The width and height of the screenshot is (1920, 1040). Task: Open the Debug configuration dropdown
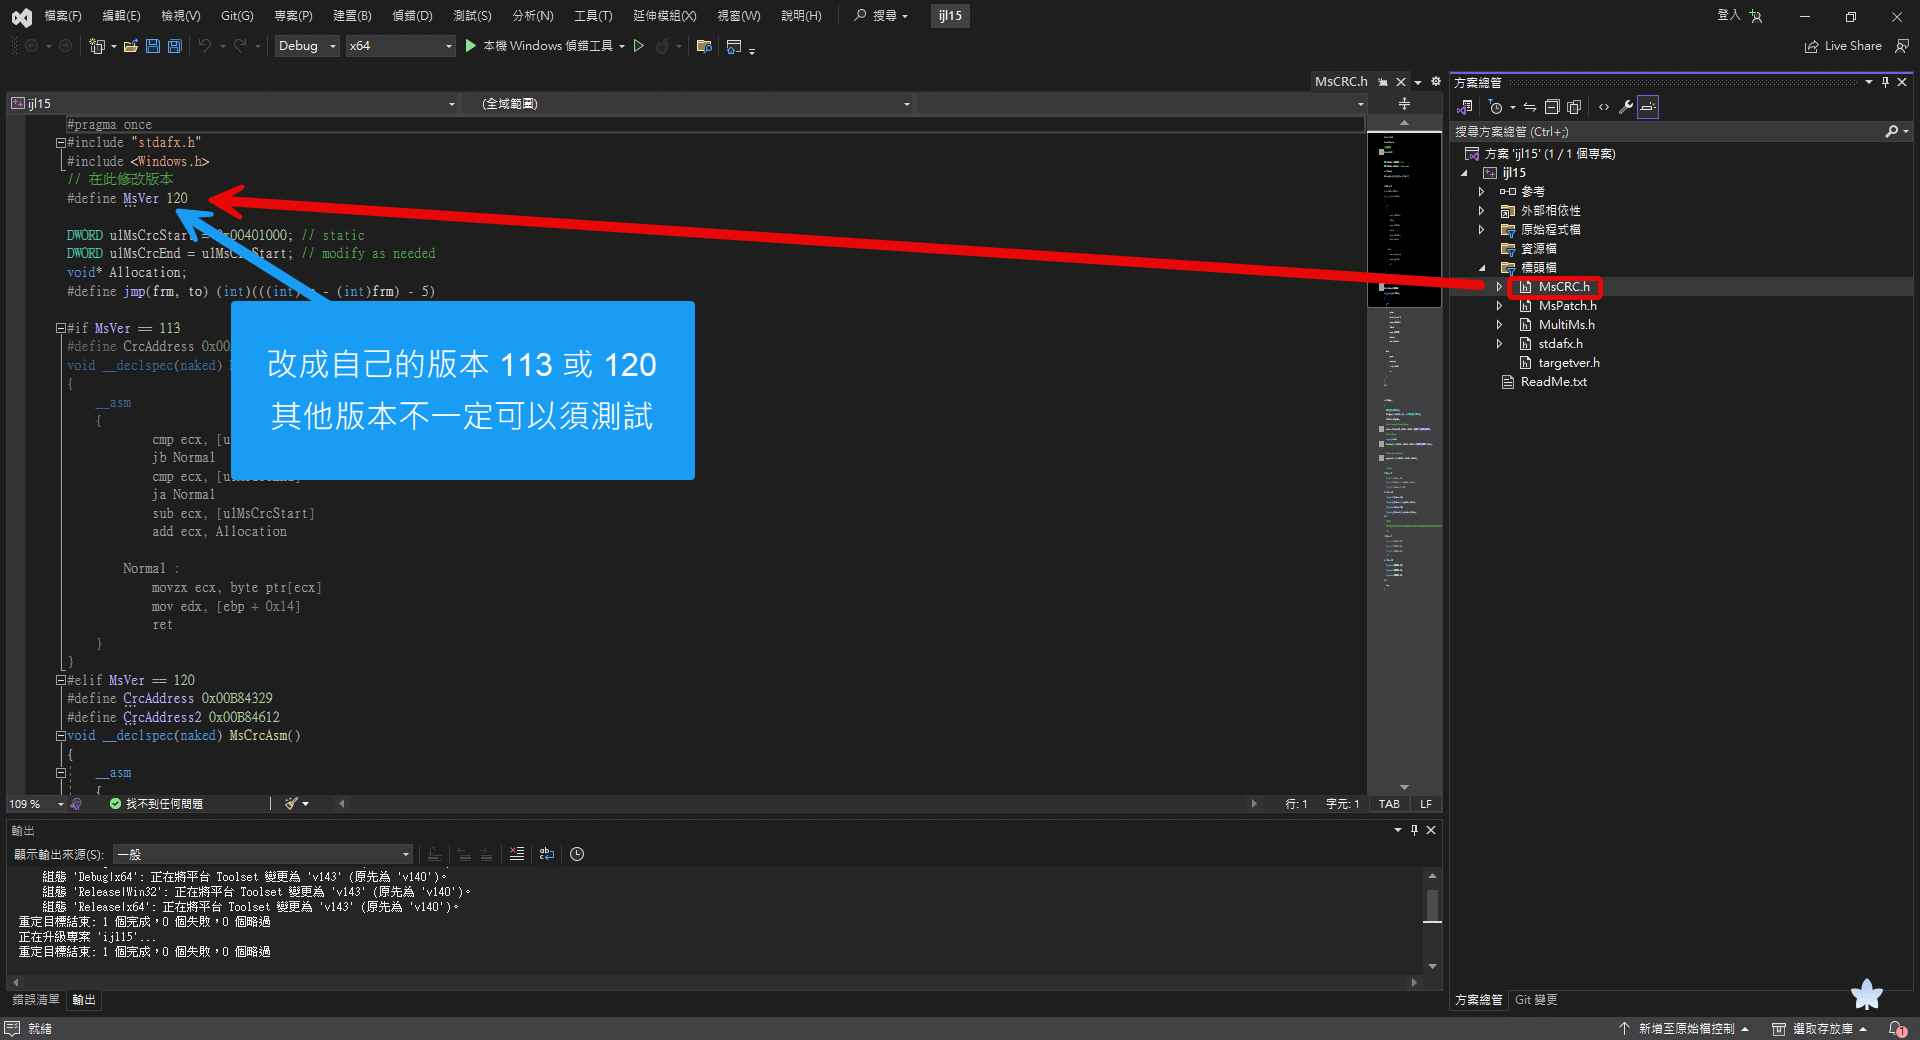307,46
